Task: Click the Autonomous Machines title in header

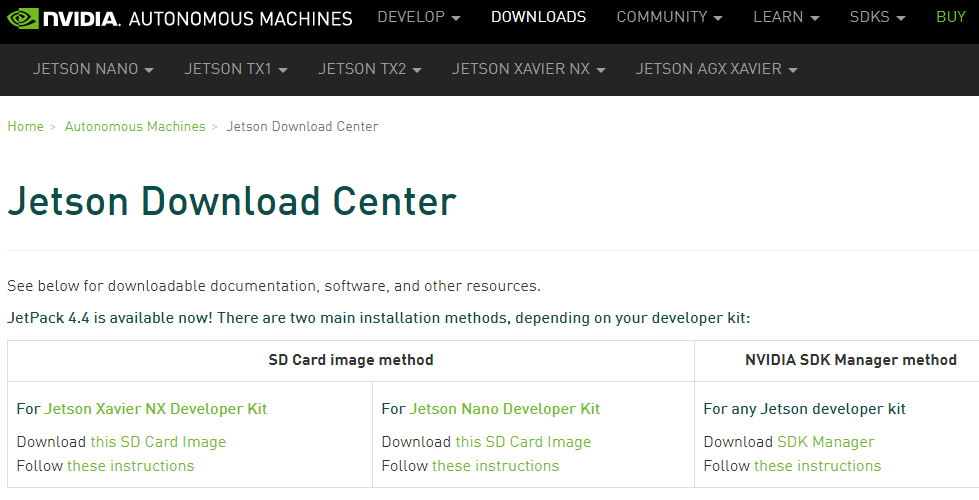Action: [240, 19]
